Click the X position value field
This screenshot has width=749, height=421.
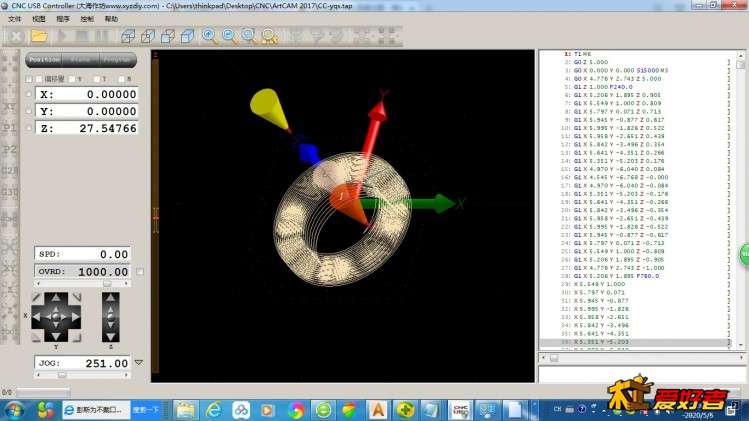(87, 94)
